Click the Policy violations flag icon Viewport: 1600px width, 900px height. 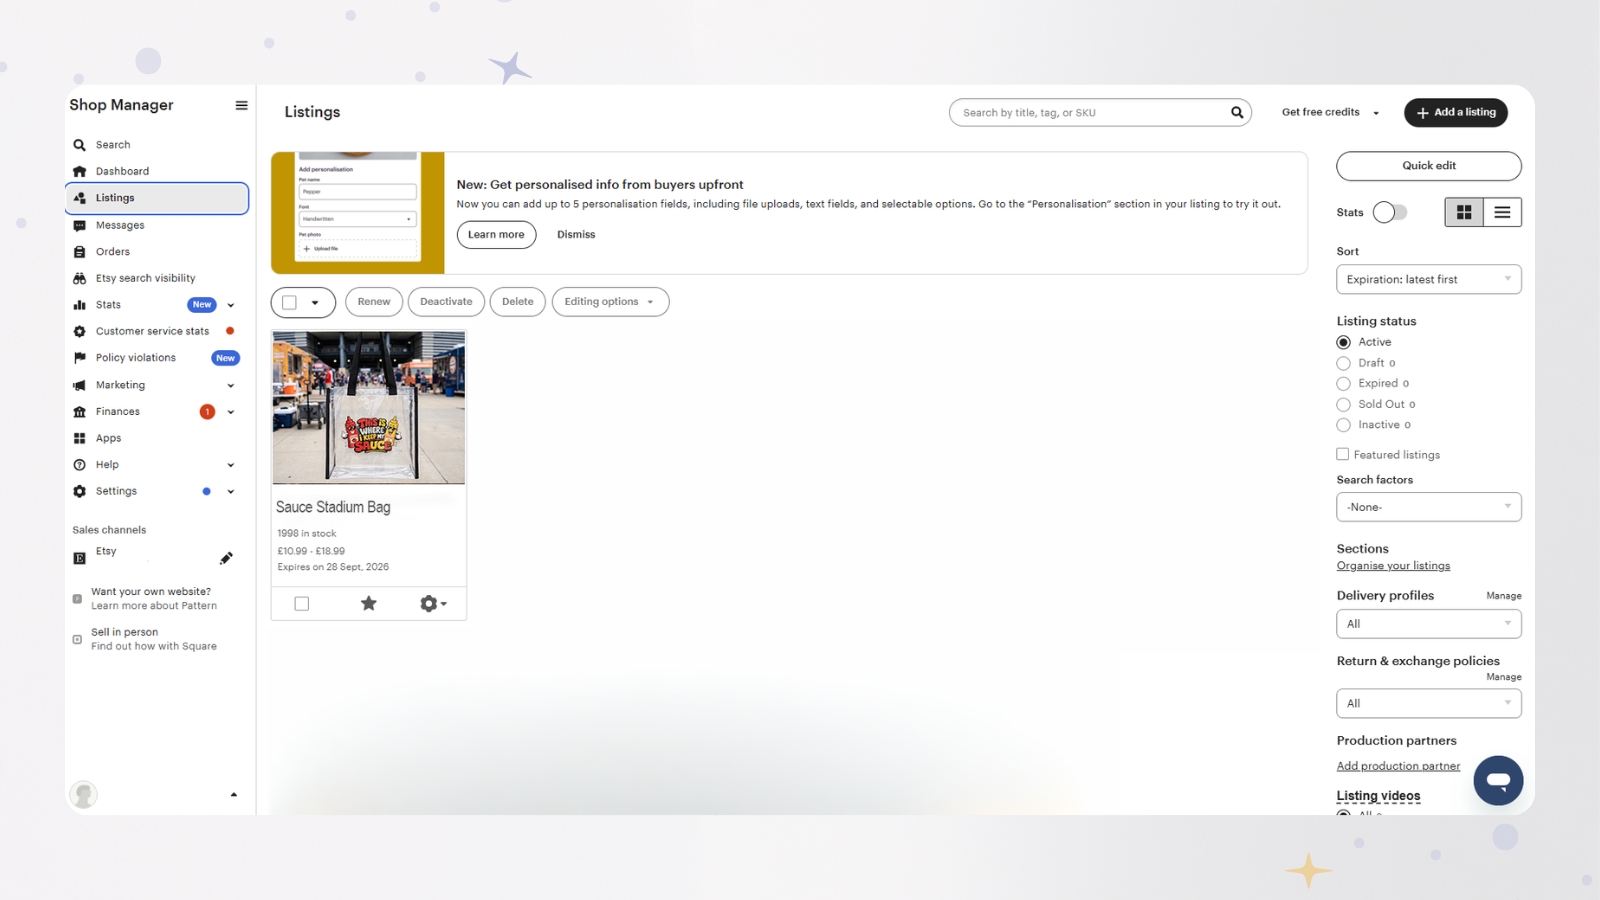click(x=79, y=358)
